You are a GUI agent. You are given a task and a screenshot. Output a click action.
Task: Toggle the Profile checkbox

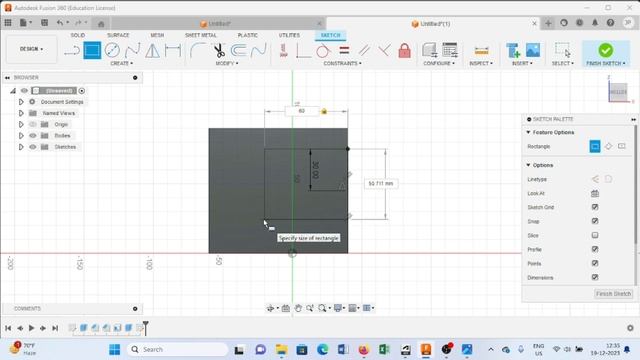click(x=595, y=249)
